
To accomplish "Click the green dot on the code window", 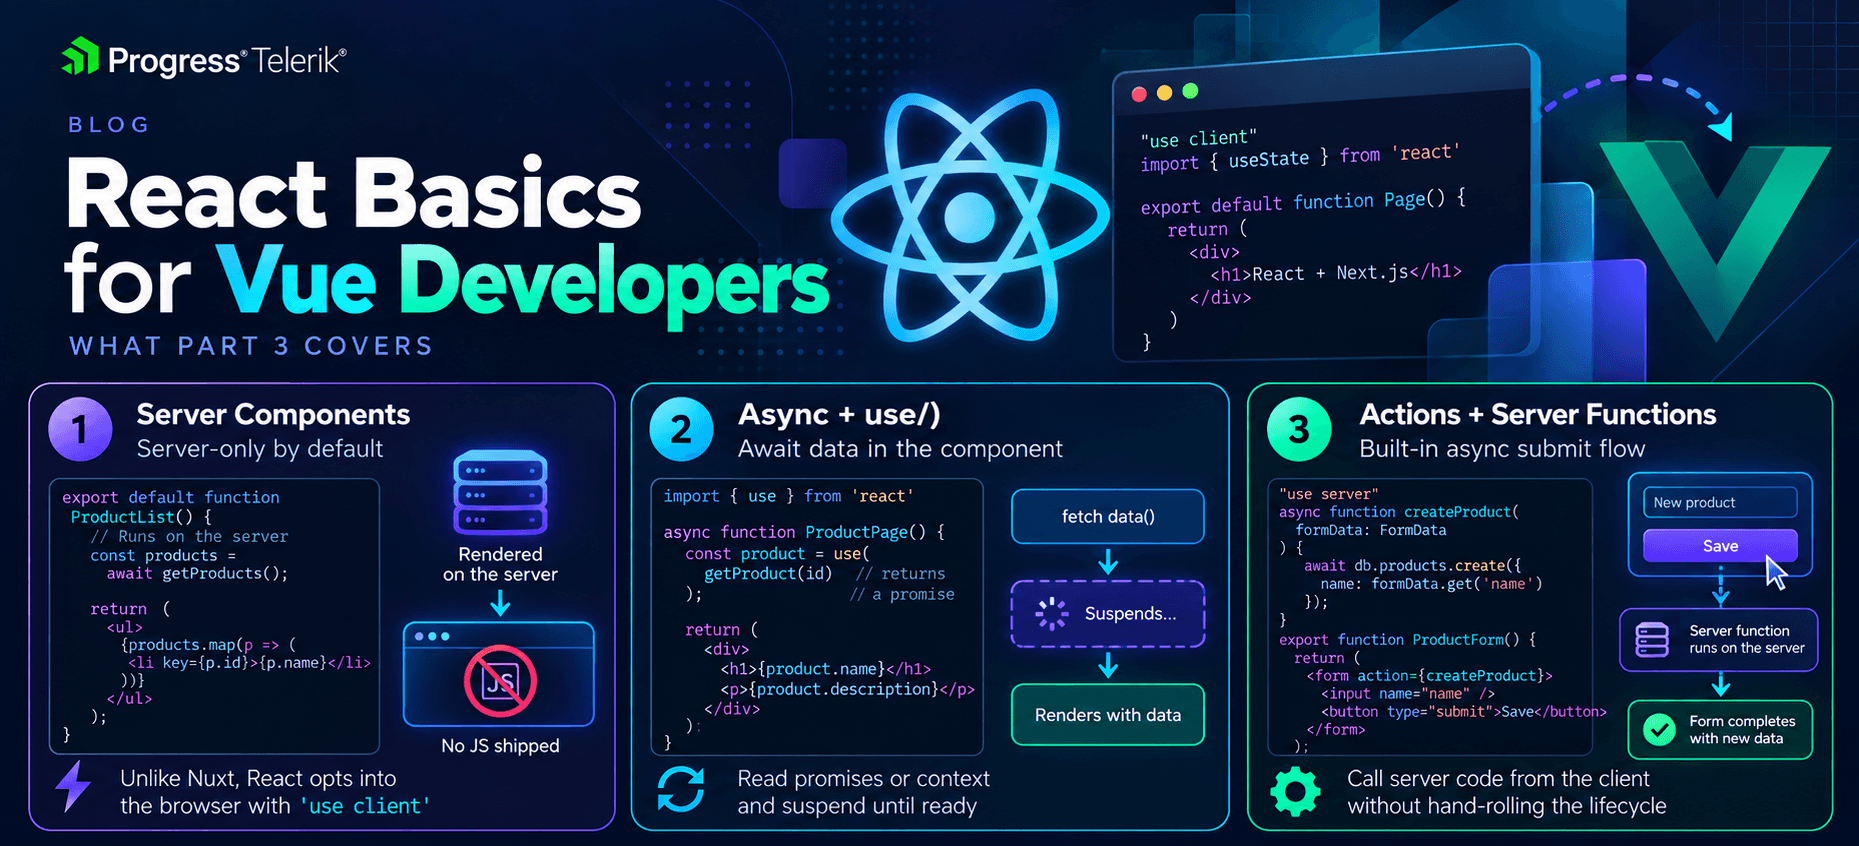I will (x=1190, y=91).
